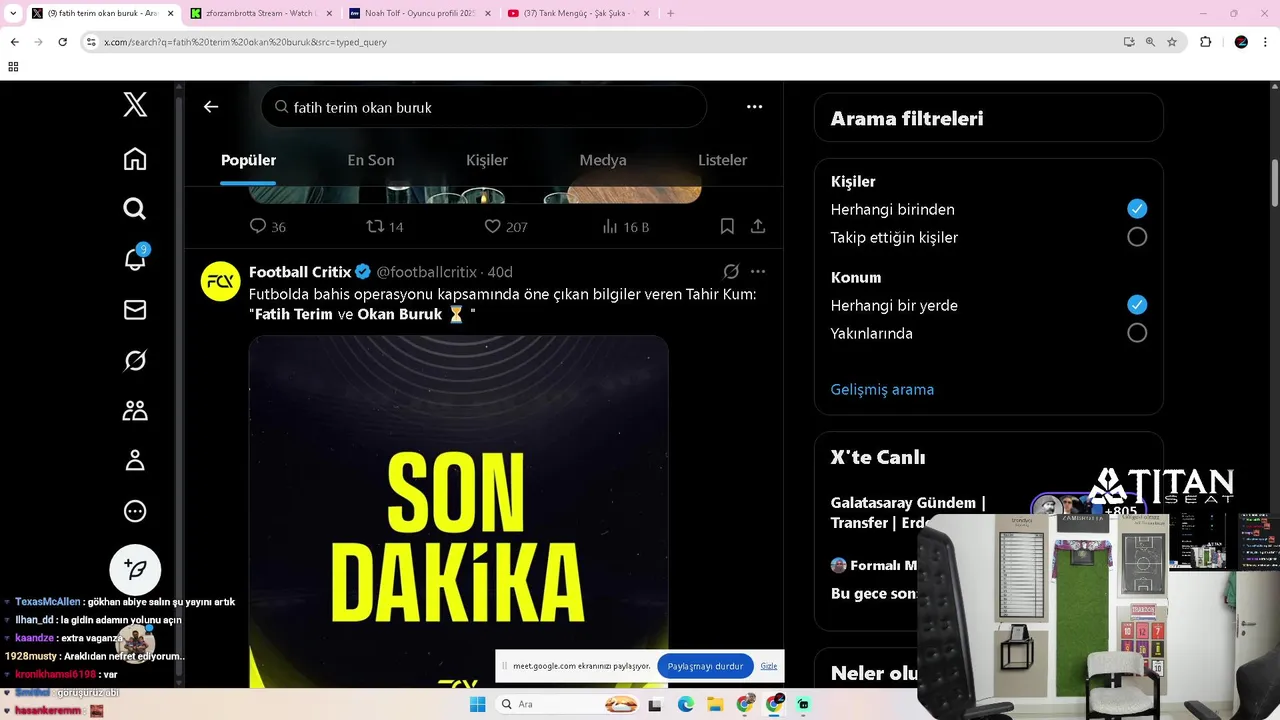This screenshot has height=720, width=1280.
Task: Go back with Chrome's back arrow
Action: point(14,42)
